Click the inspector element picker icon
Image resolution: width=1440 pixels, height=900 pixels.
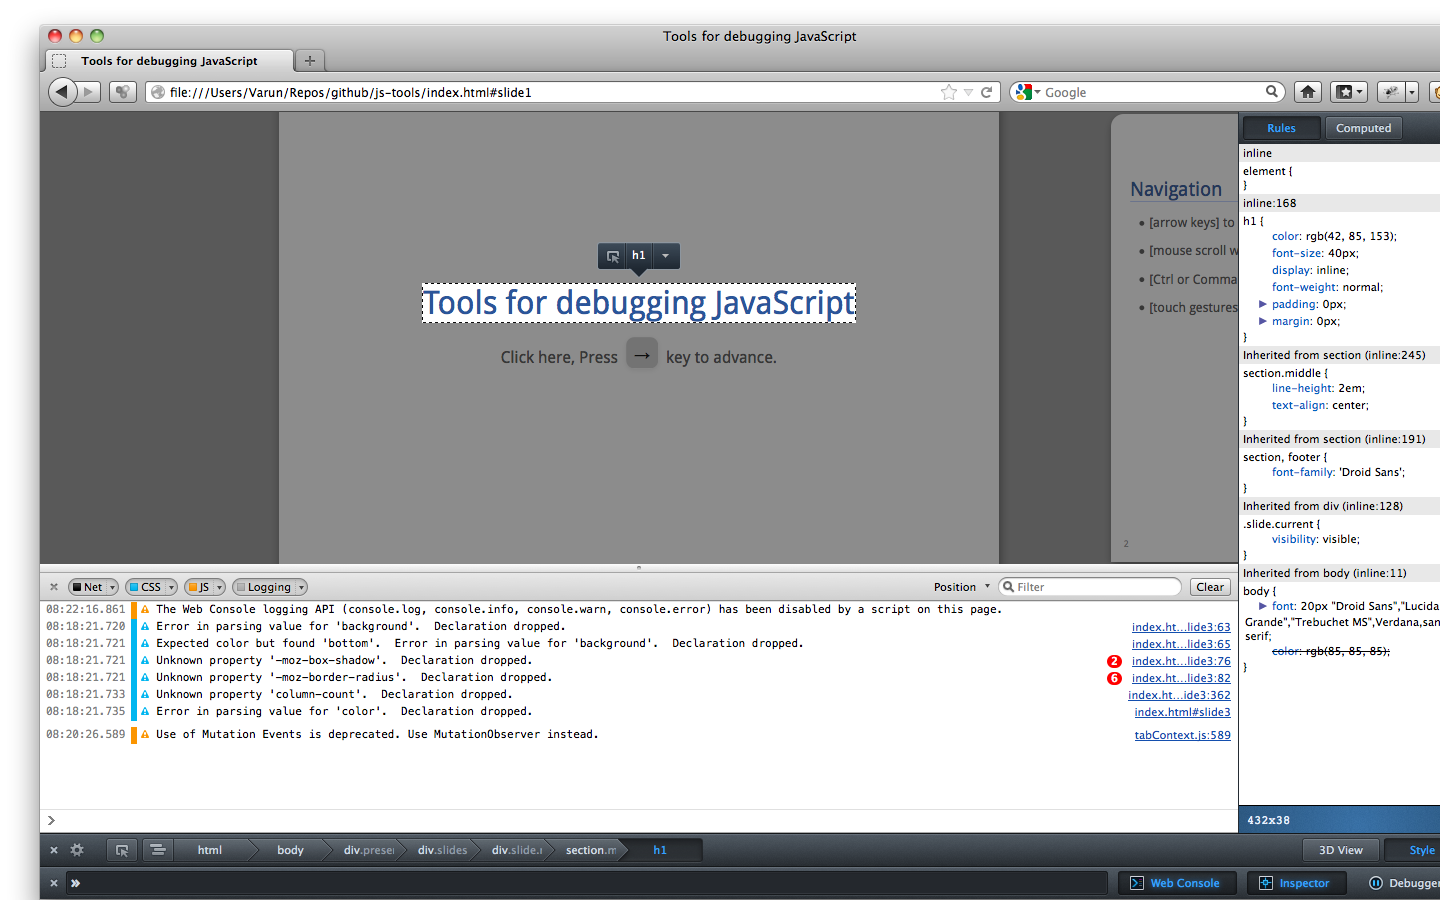[x=122, y=850]
